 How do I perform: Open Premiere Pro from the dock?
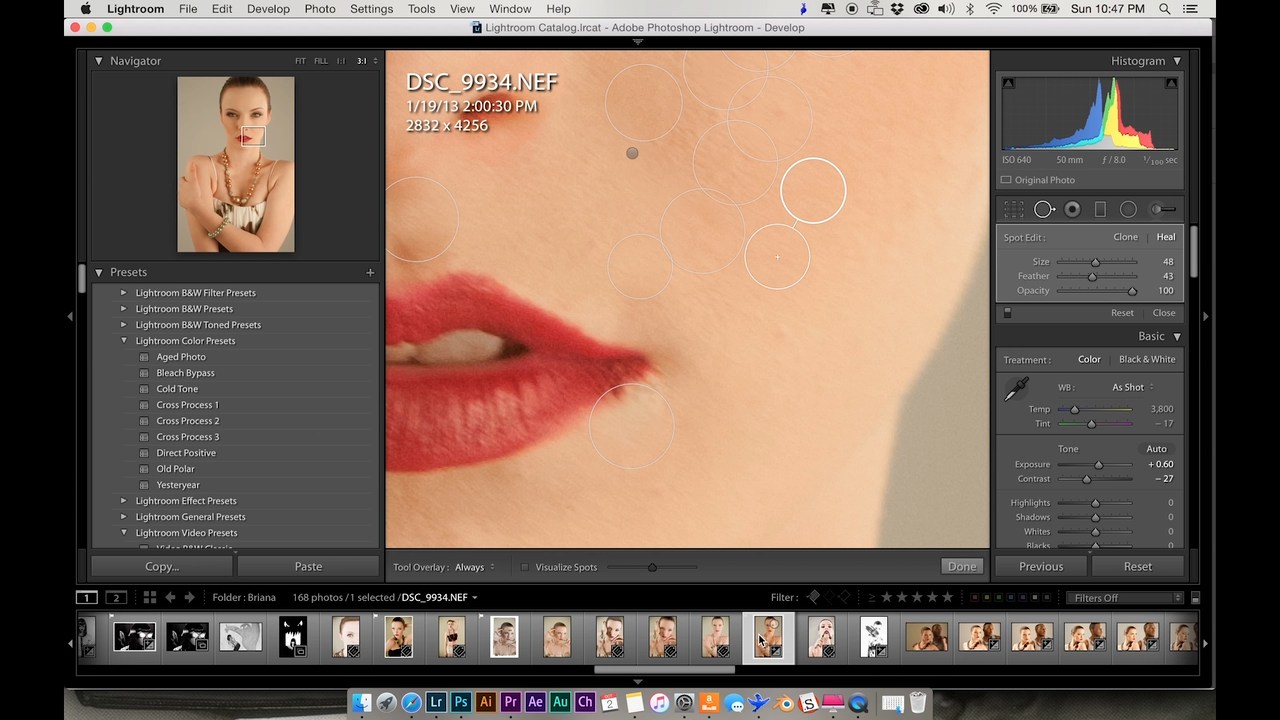pyautogui.click(x=510, y=702)
